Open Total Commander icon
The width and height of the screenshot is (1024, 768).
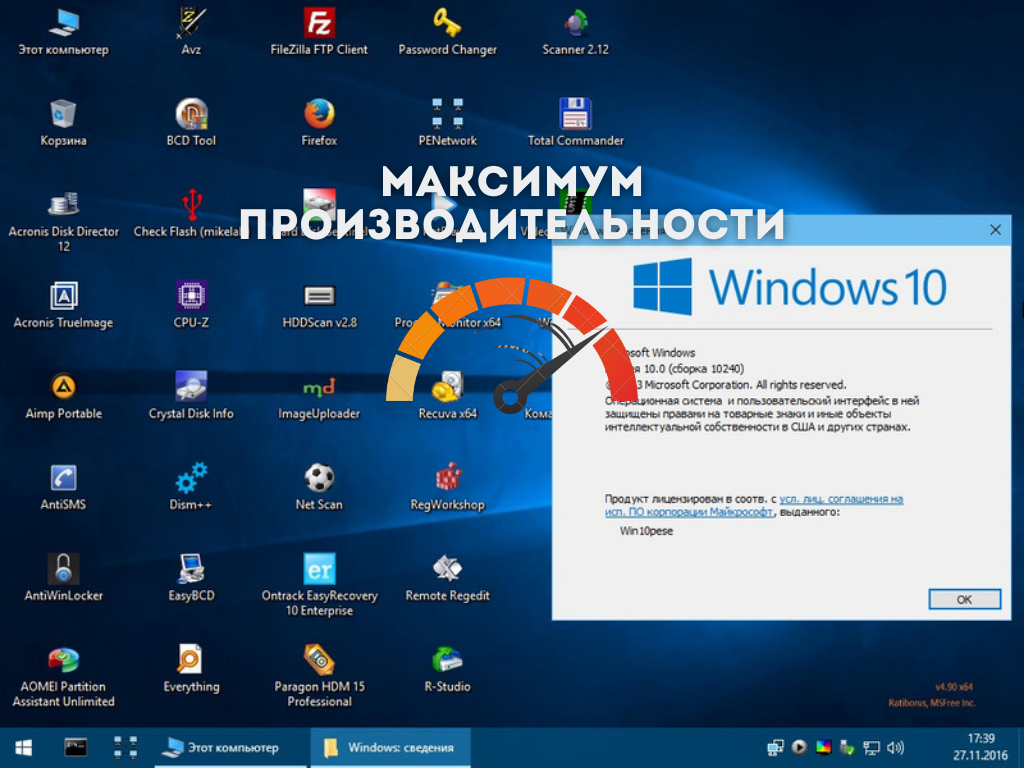pos(575,123)
